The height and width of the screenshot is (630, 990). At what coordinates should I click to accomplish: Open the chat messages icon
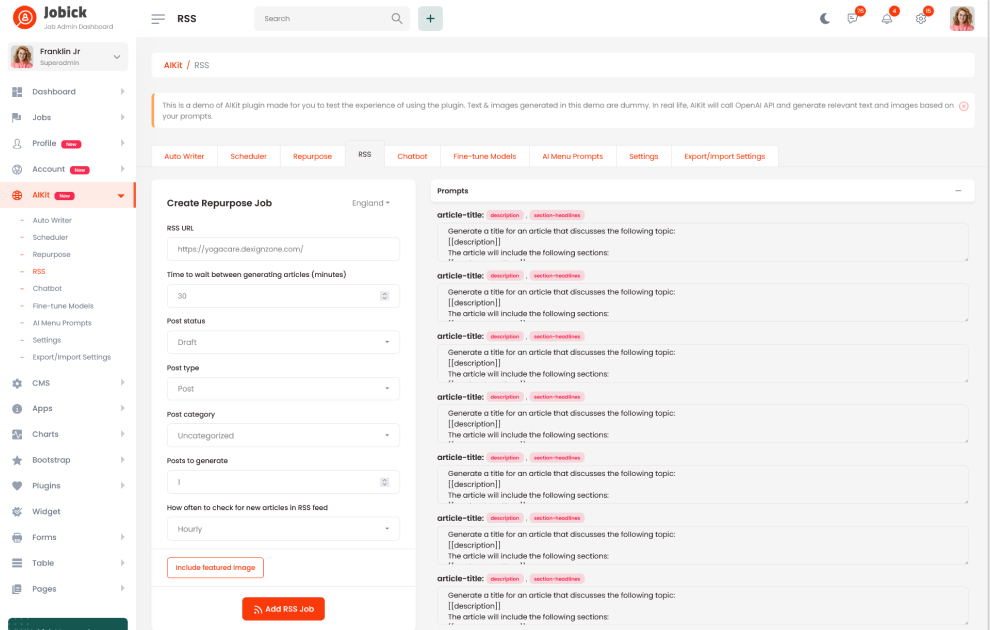coord(853,18)
